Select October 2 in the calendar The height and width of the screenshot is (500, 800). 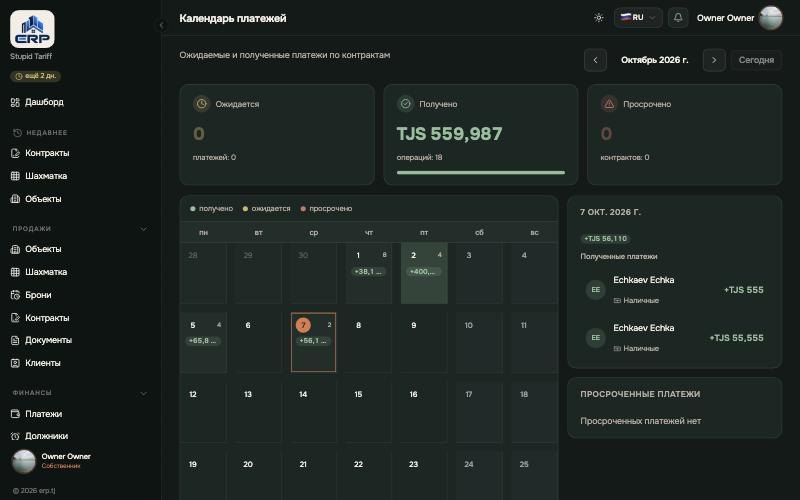424,273
